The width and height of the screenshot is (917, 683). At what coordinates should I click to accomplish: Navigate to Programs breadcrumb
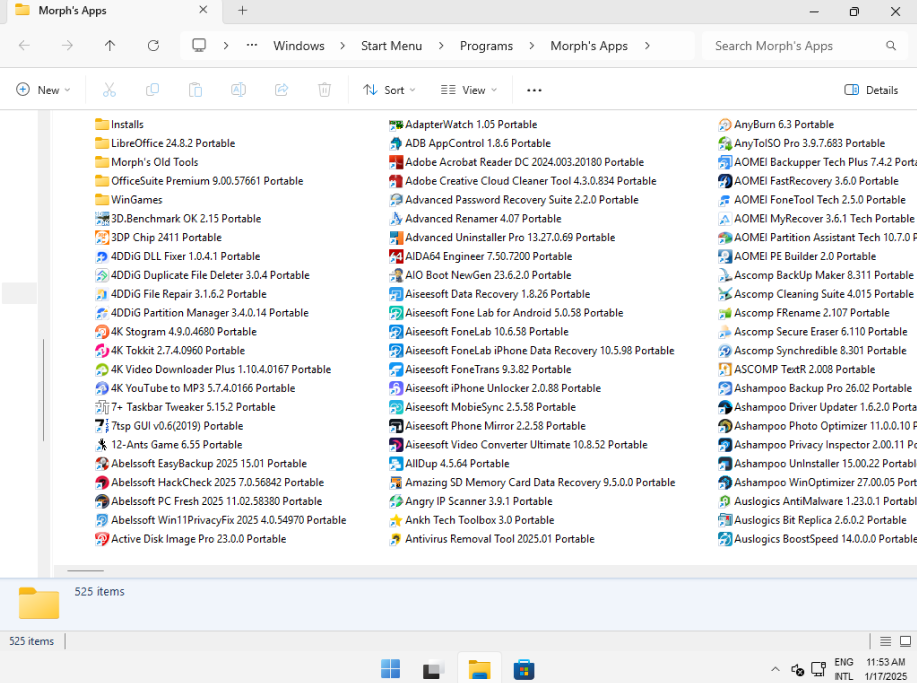coord(486,46)
